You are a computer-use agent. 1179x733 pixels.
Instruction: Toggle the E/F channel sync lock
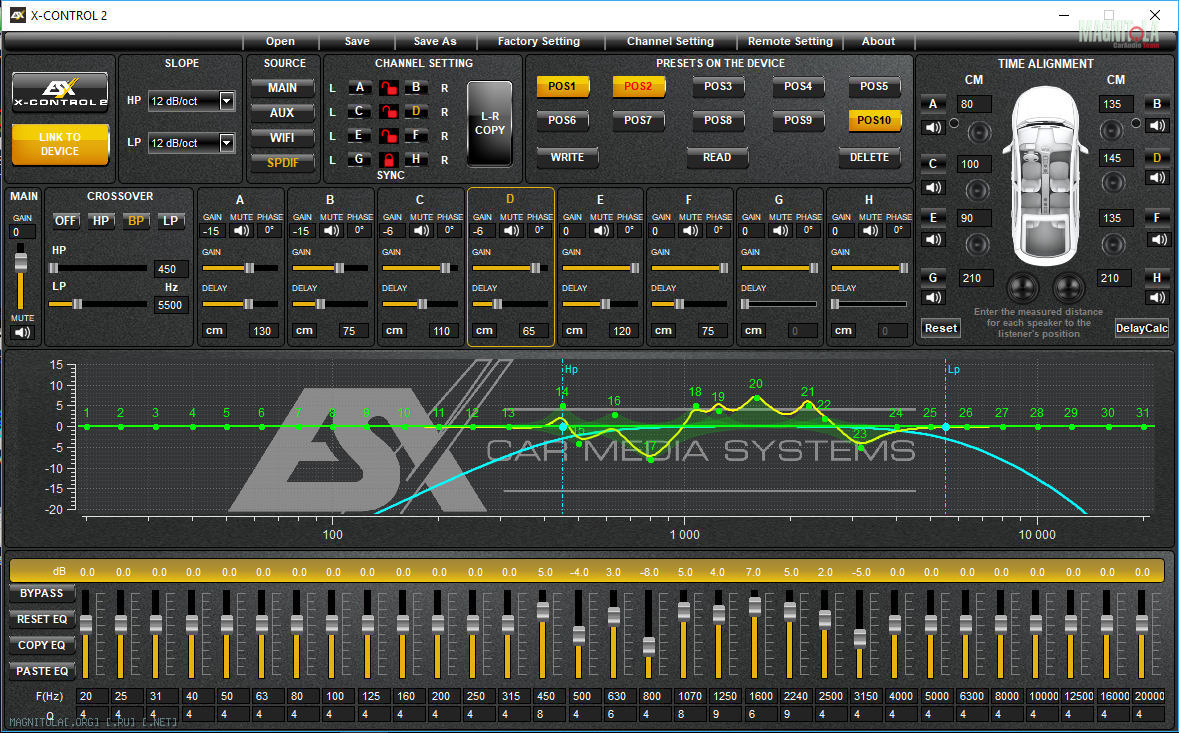(388, 136)
